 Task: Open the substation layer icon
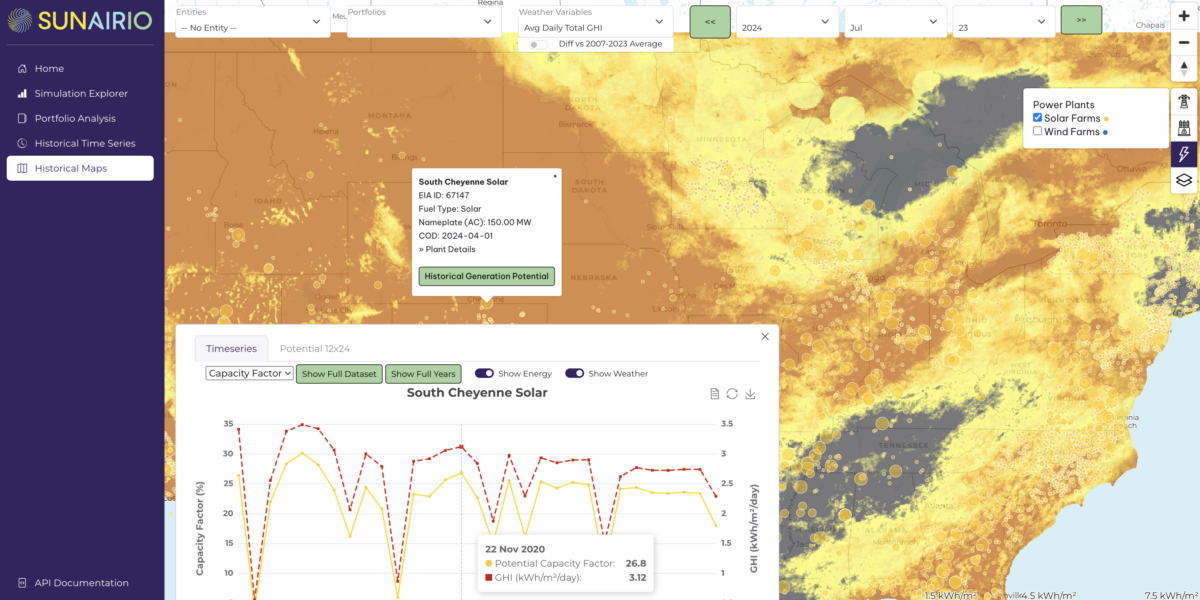1184,128
